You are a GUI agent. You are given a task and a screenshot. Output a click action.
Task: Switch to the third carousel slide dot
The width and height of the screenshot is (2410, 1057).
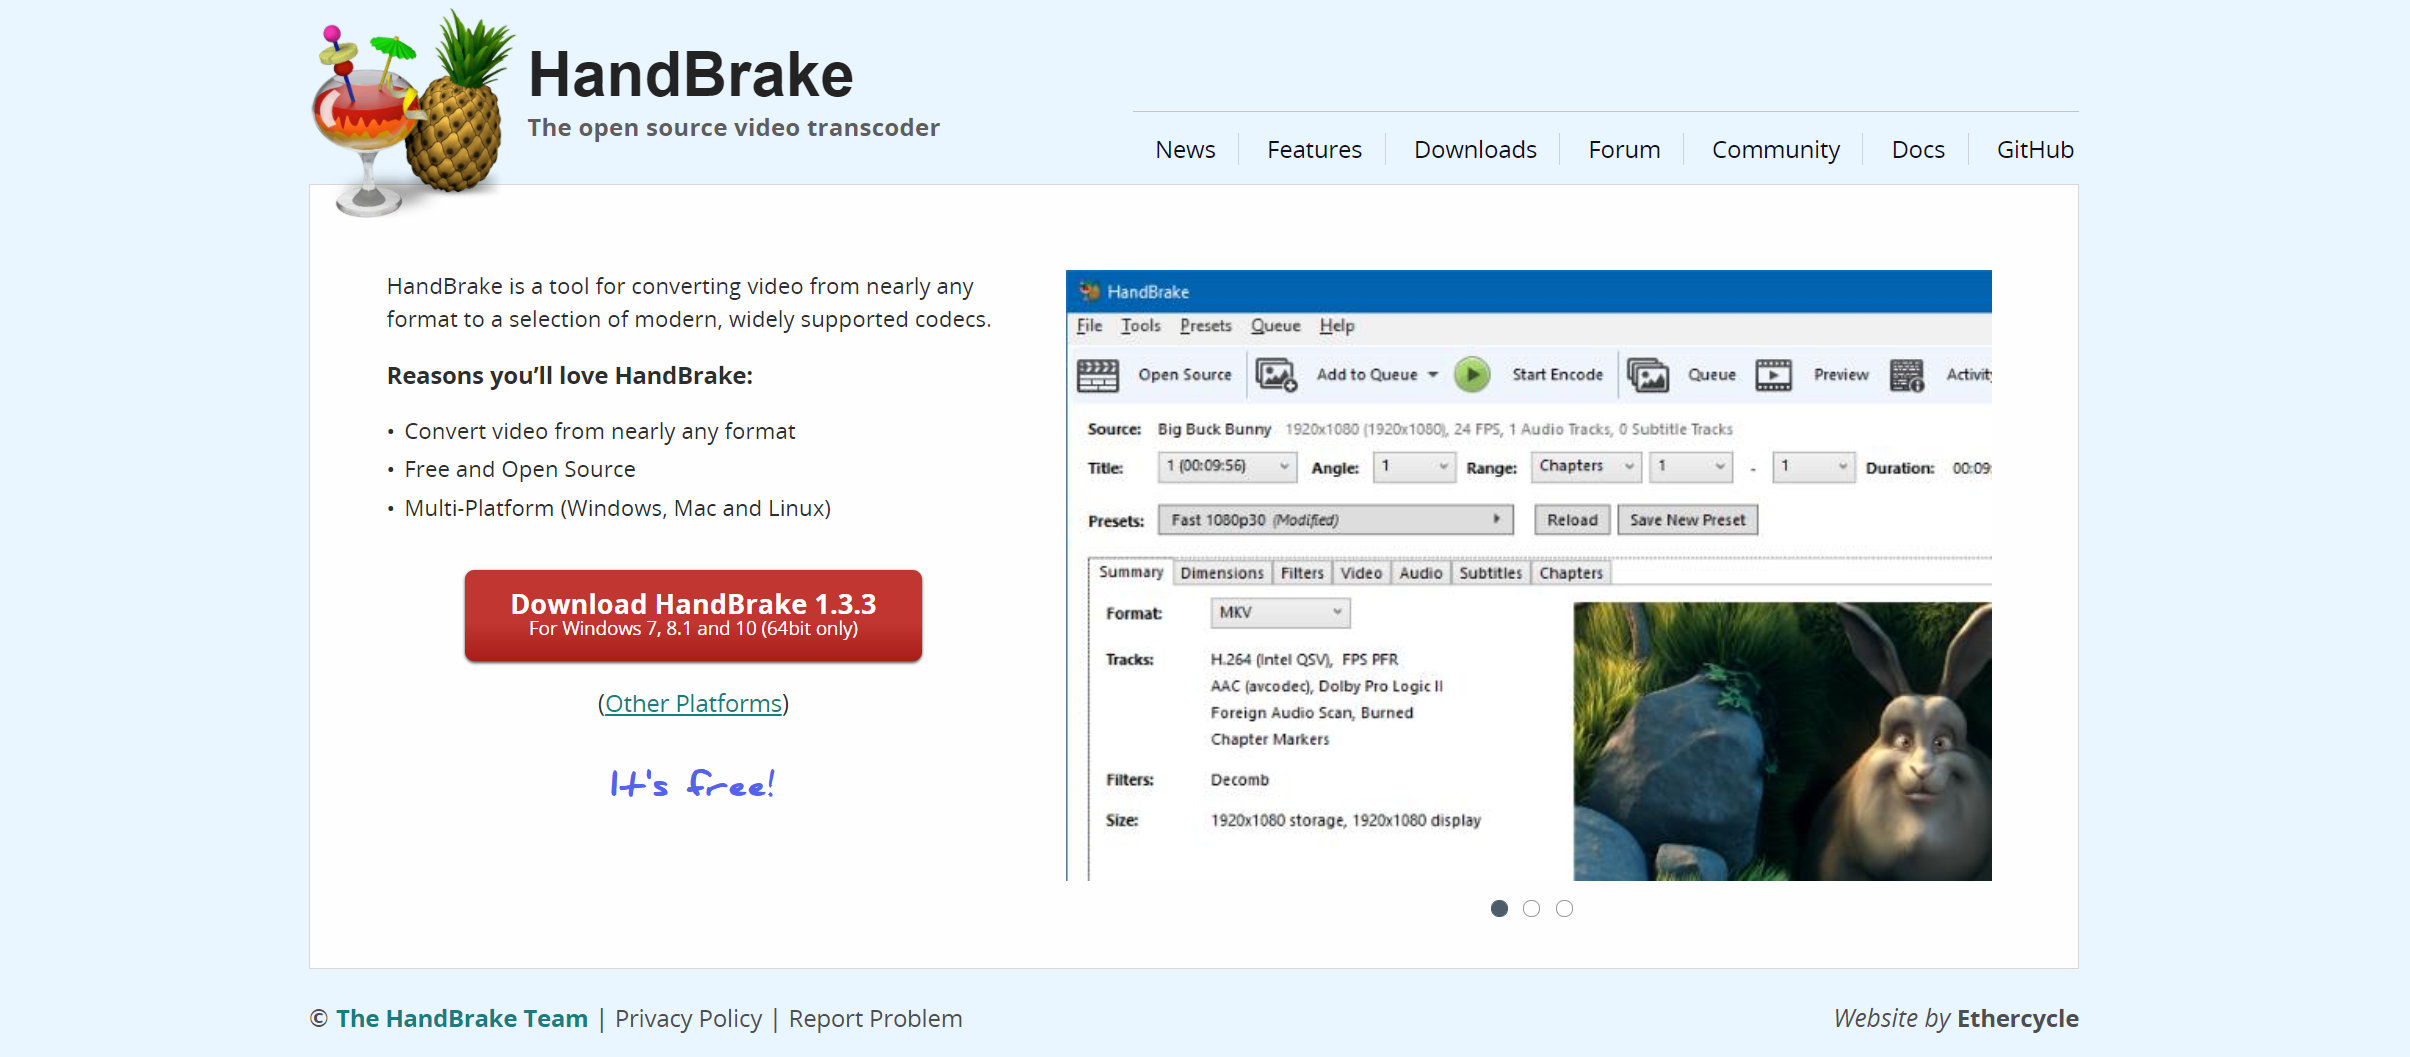pyautogui.click(x=1564, y=908)
